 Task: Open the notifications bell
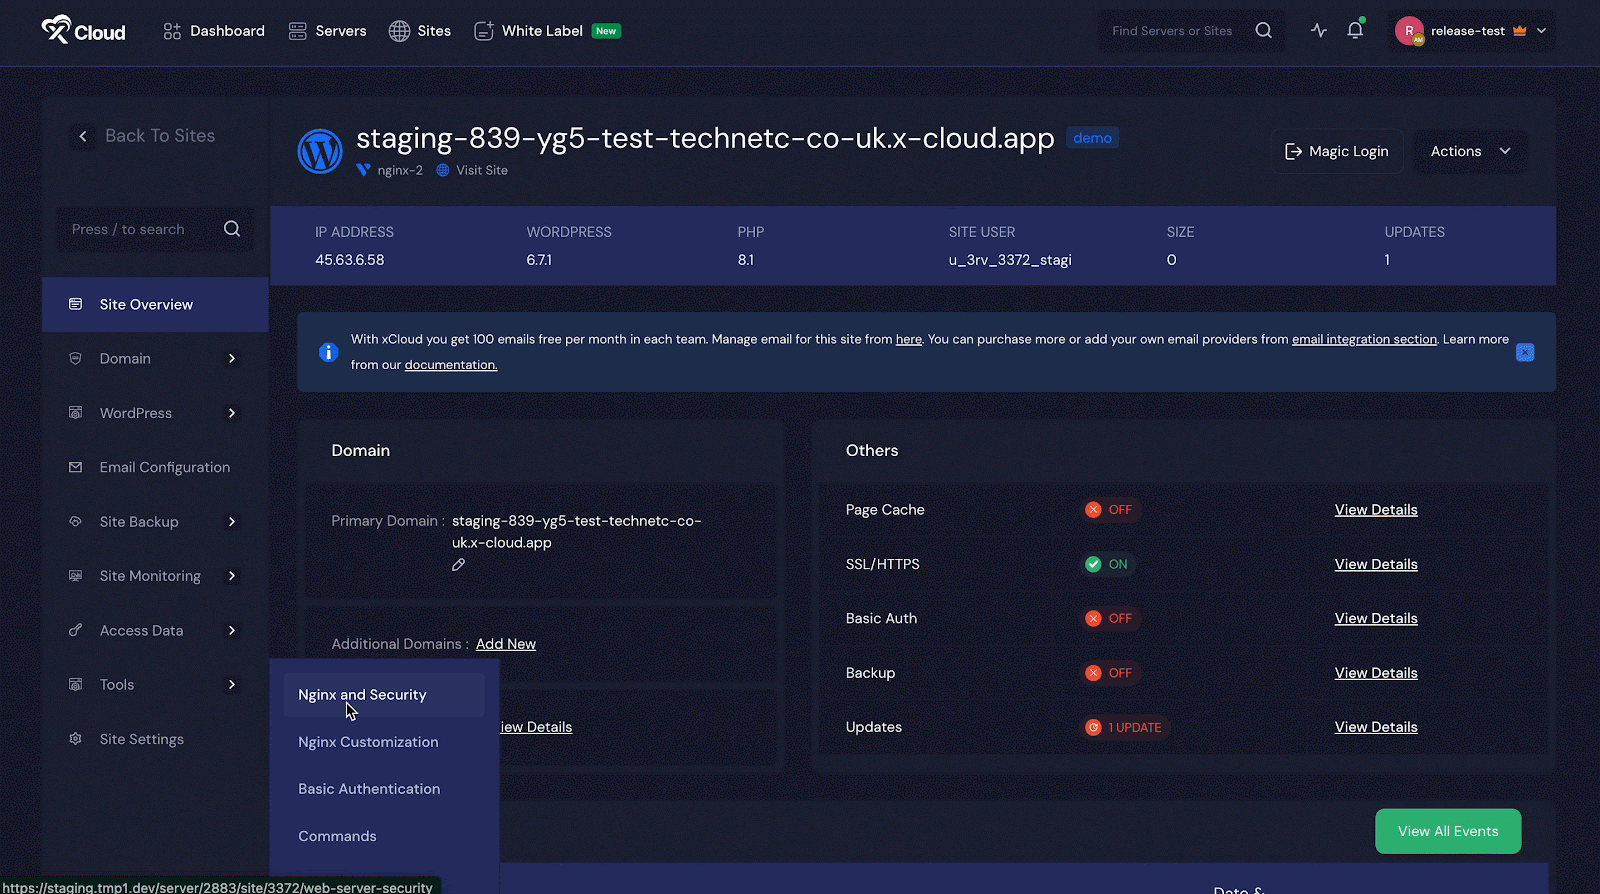1355,30
